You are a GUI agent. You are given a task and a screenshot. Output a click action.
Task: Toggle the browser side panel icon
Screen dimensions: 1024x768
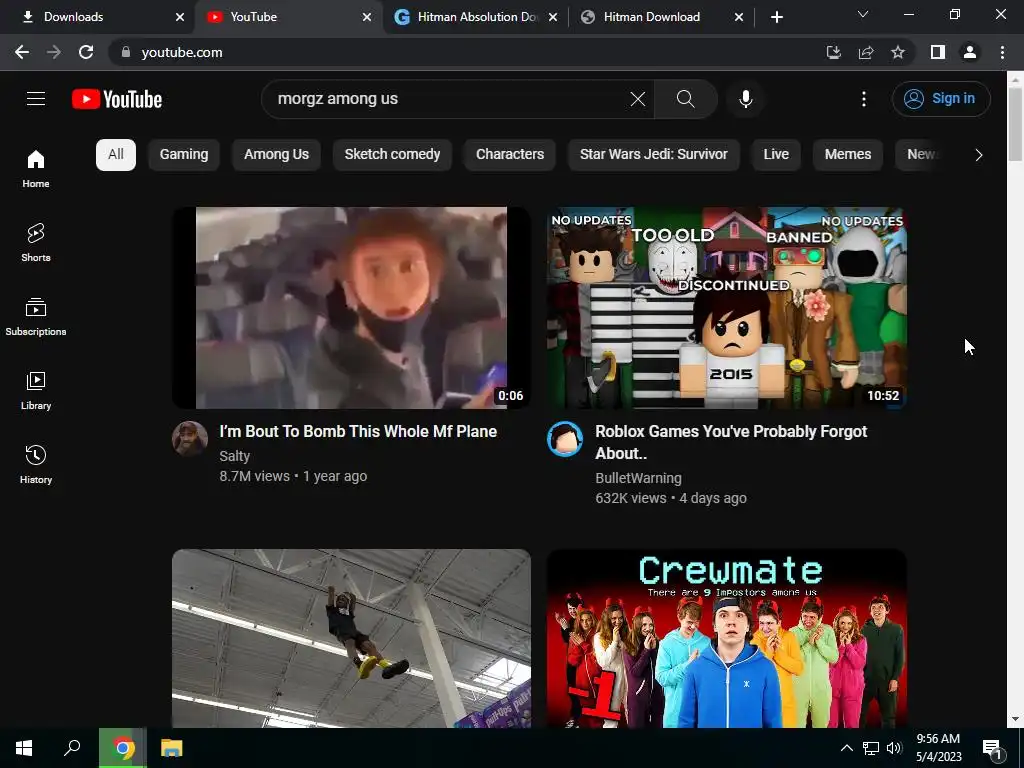[938, 52]
